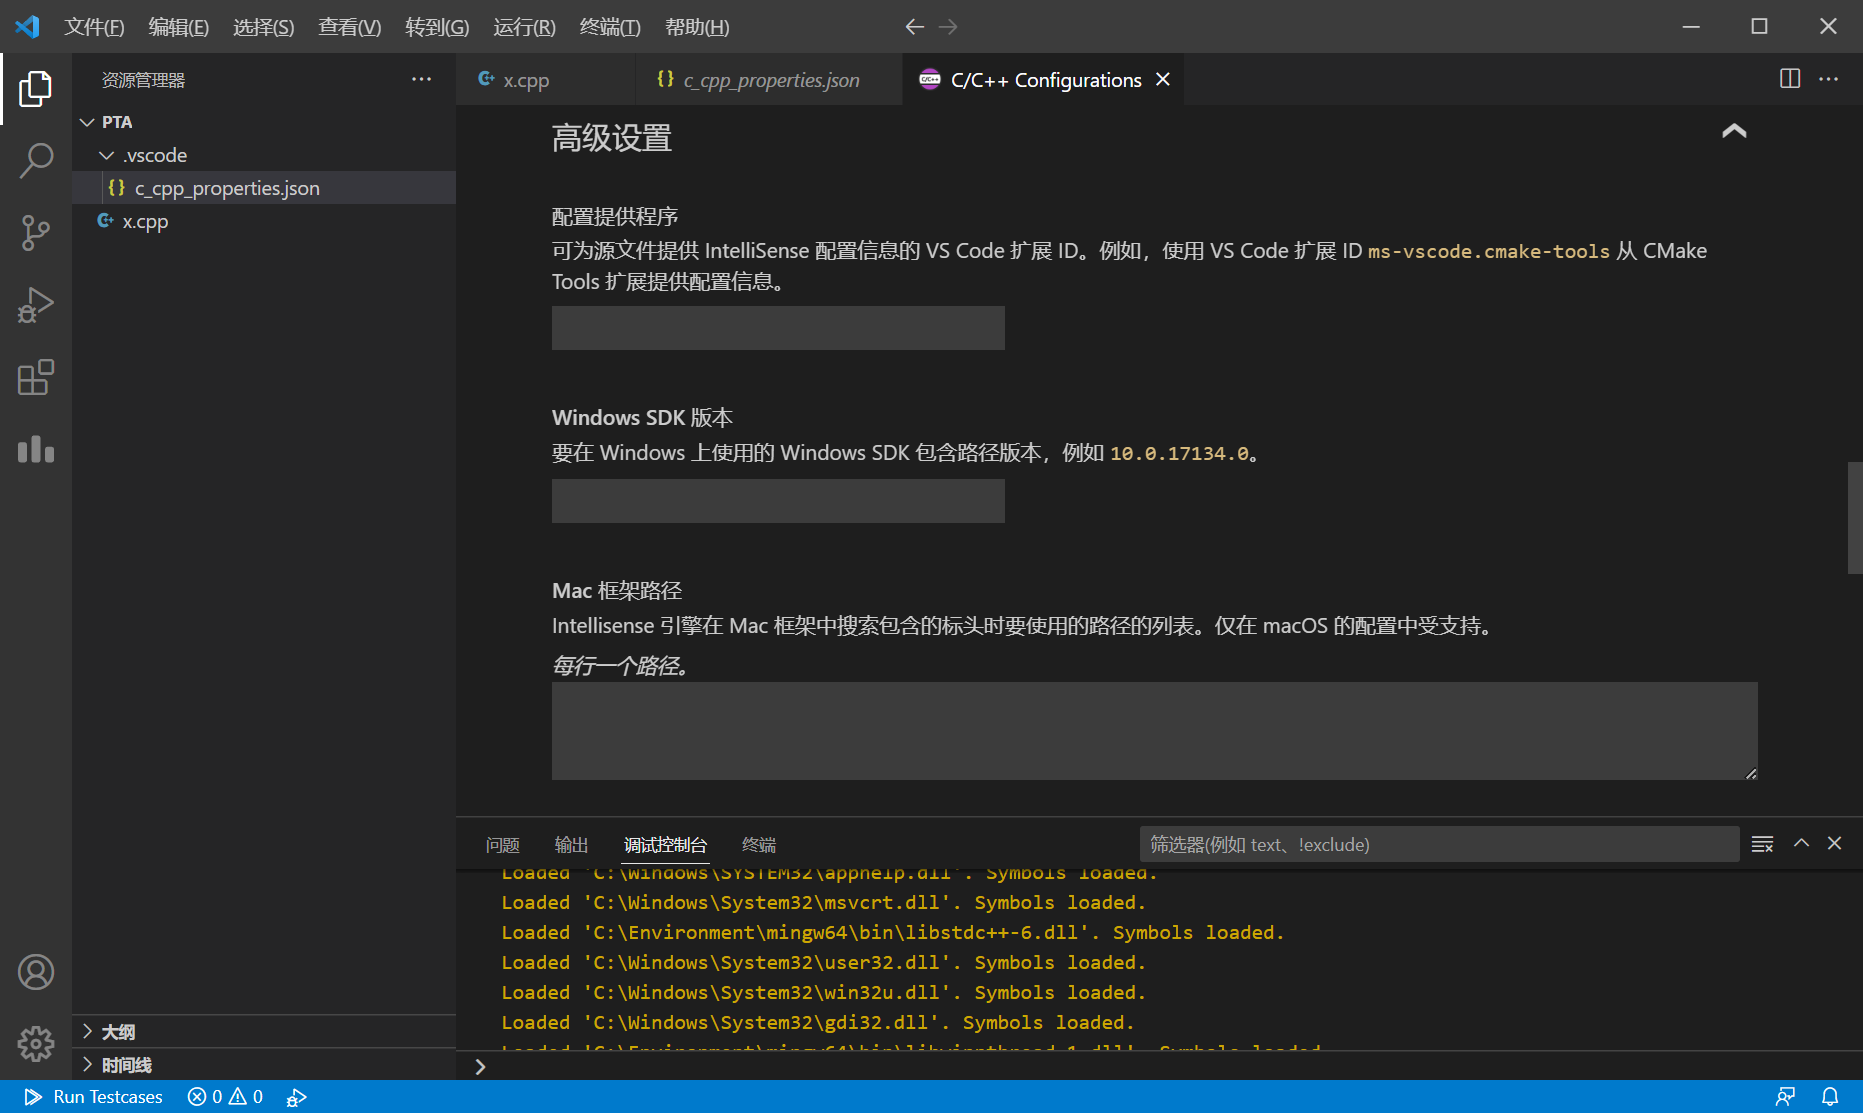Go back with the left arrow
The height and width of the screenshot is (1113, 1863).
coord(914,27)
